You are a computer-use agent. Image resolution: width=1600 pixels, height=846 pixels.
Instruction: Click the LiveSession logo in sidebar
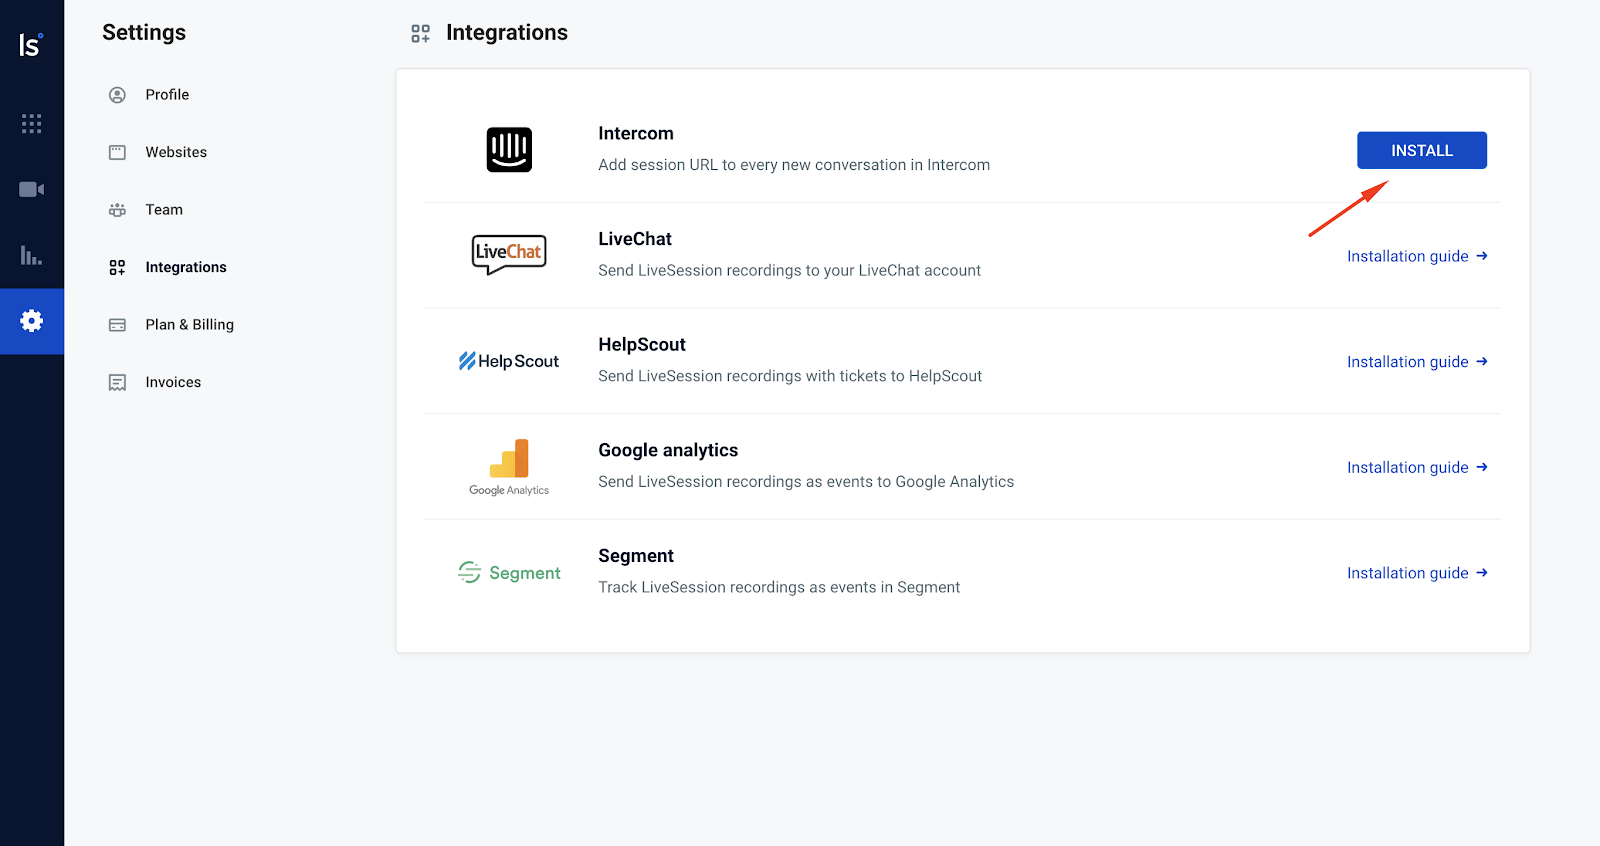pyautogui.click(x=31, y=45)
